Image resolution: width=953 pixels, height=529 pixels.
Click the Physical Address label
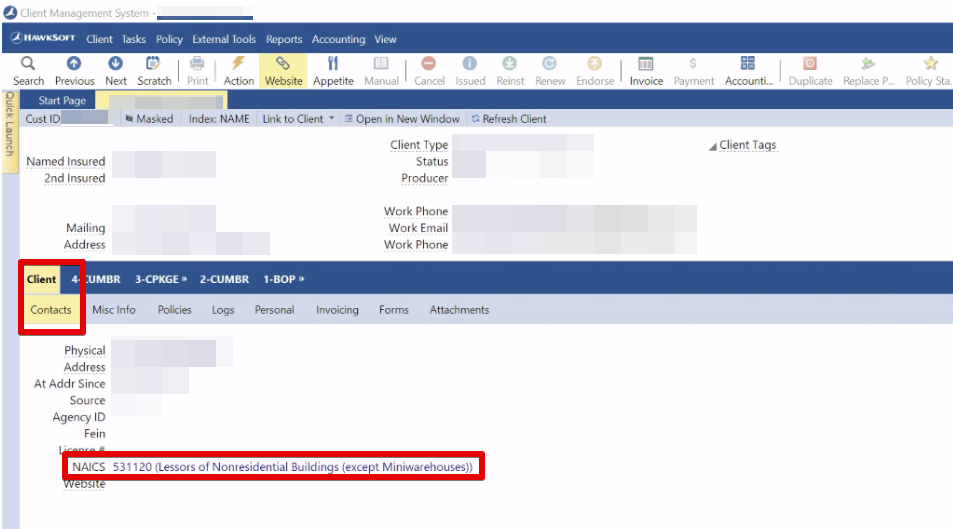pos(84,359)
